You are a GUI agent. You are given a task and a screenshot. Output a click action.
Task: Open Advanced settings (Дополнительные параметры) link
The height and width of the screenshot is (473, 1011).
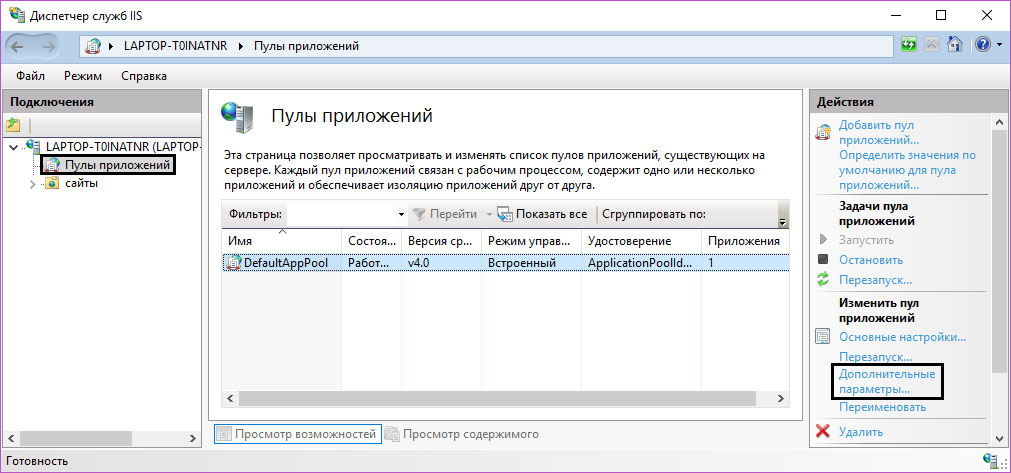(x=886, y=381)
